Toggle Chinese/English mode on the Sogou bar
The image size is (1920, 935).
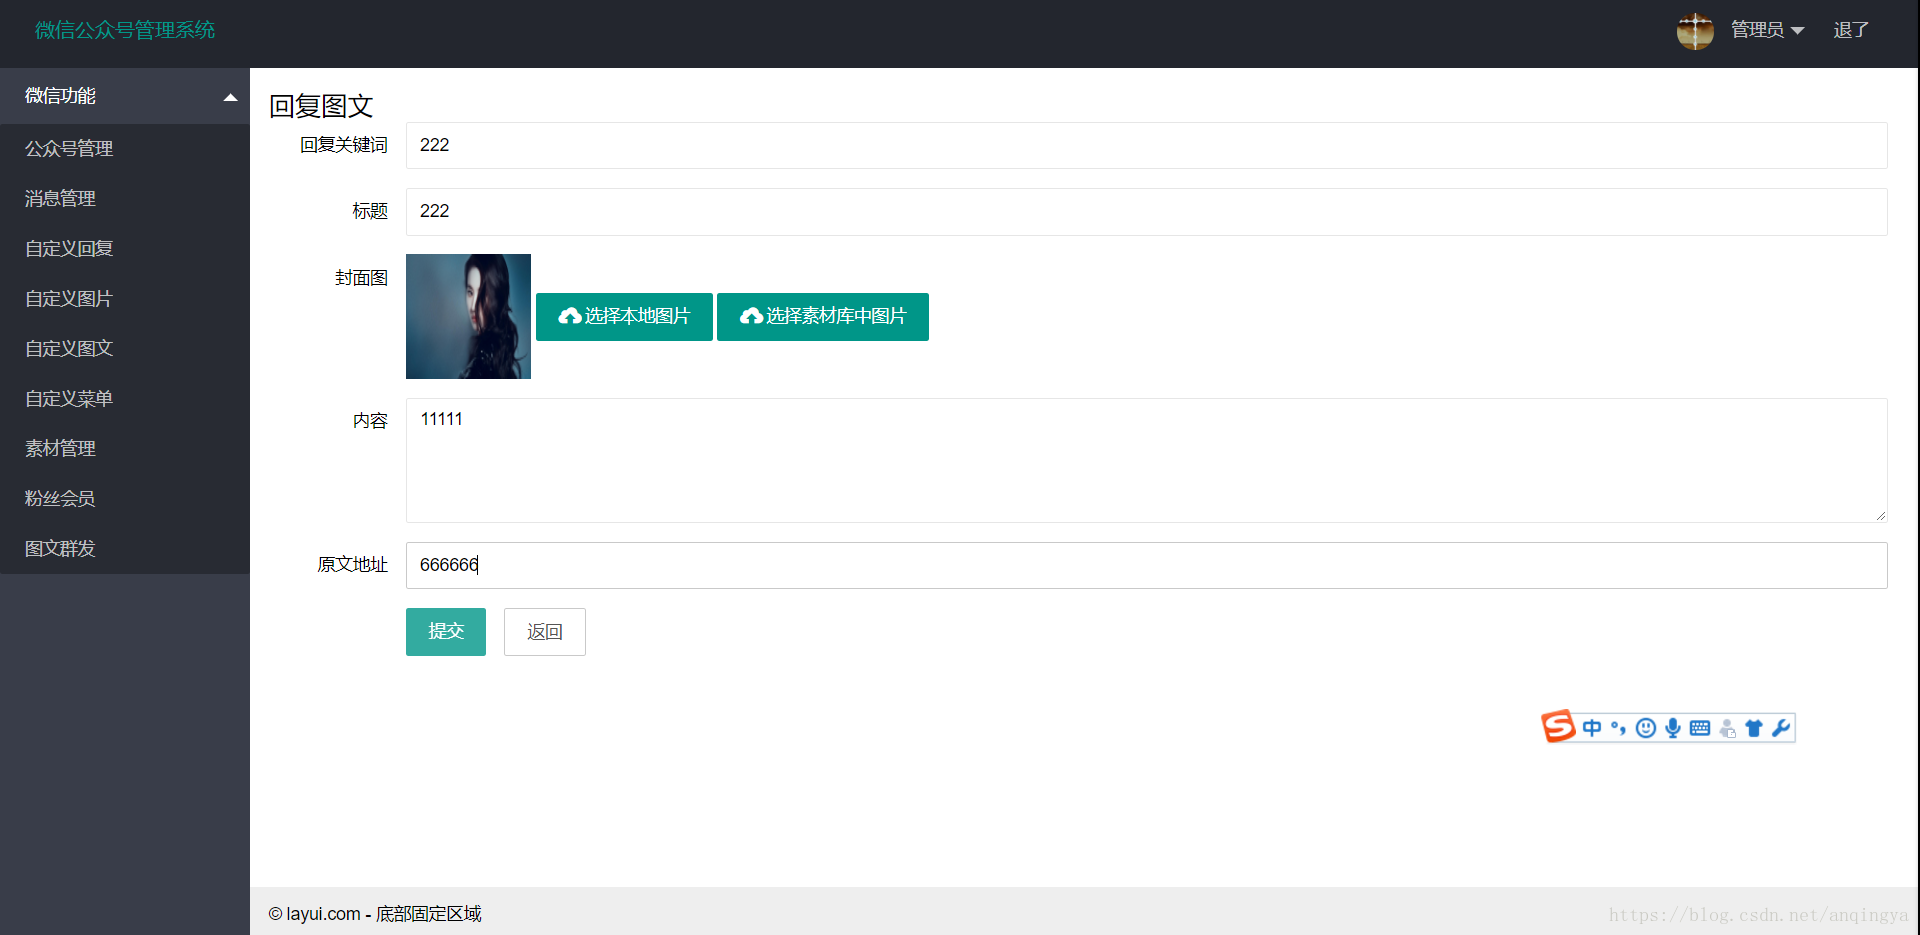[x=1592, y=728]
